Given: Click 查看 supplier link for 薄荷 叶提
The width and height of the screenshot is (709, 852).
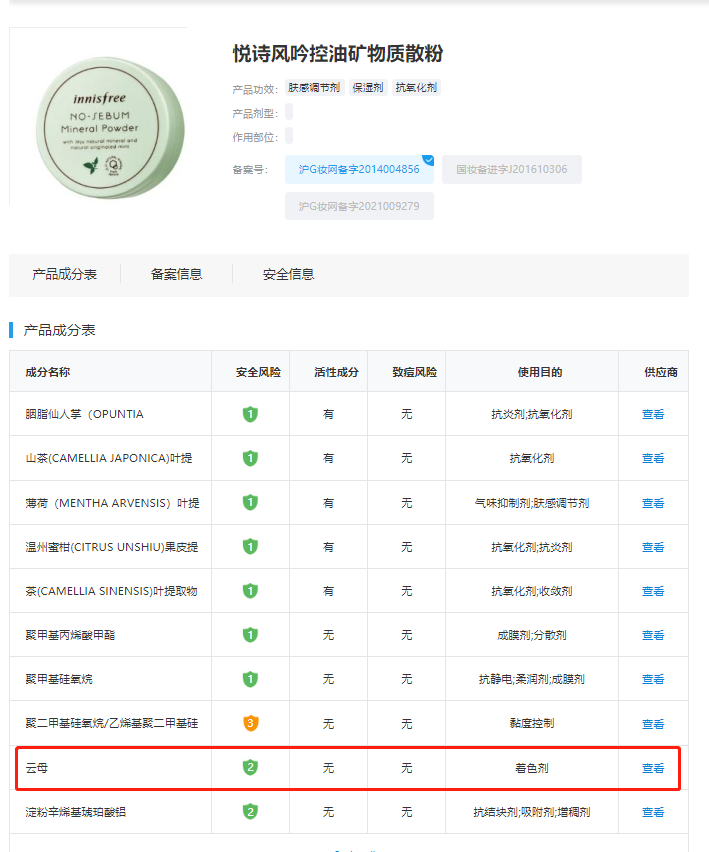Looking at the screenshot, I should pyautogui.click(x=653, y=503).
